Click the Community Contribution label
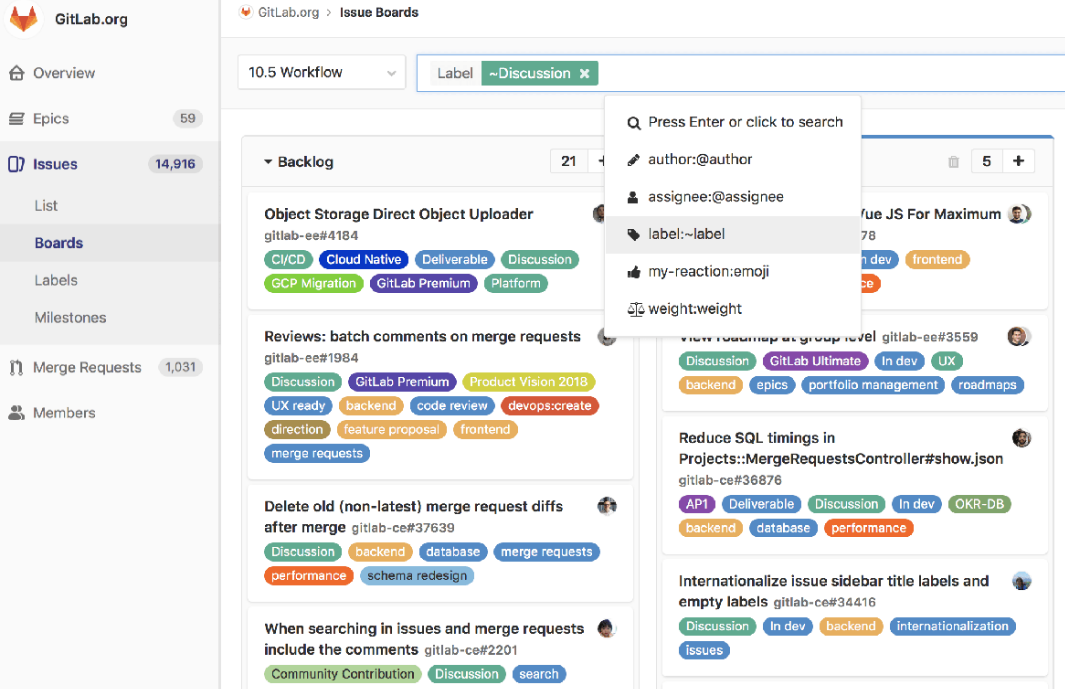The height and width of the screenshot is (689, 1065). [x=343, y=674]
